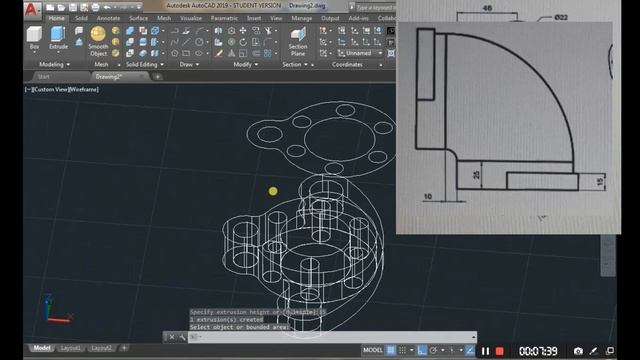The height and width of the screenshot is (360, 640).
Task: Toggle object snap icon at status bar end
Action: pyautogui.click(x=470, y=350)
